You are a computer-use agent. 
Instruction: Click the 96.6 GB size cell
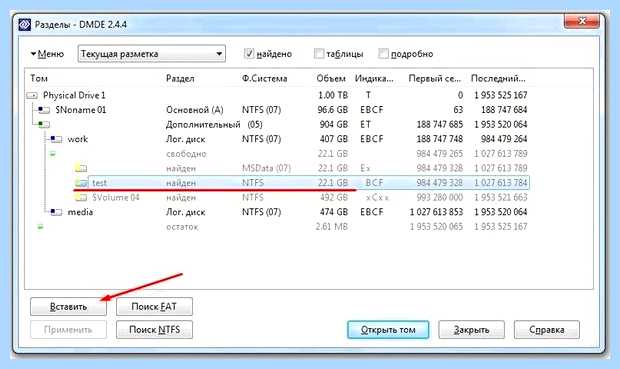[x=333, y=110]
